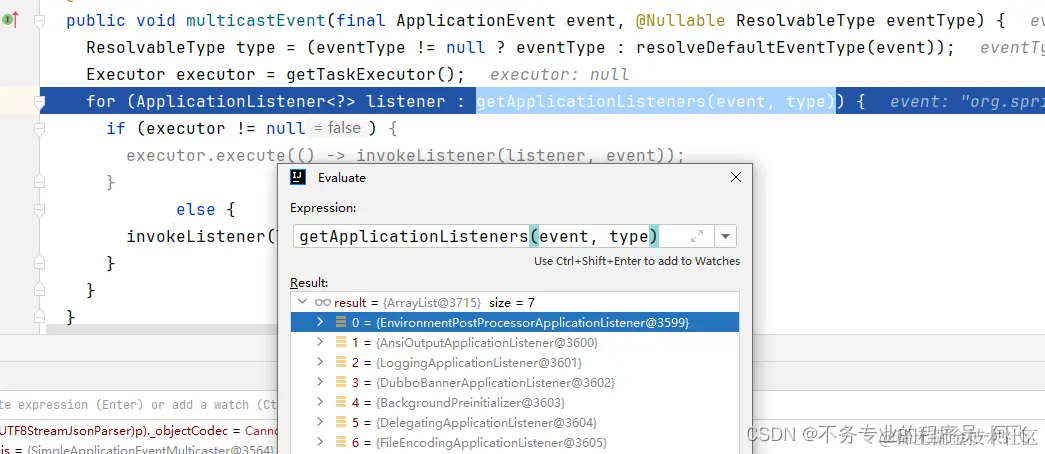Click highlighted 'getApplicationListeners(event, type)' in editor

[x=655, y=101]
